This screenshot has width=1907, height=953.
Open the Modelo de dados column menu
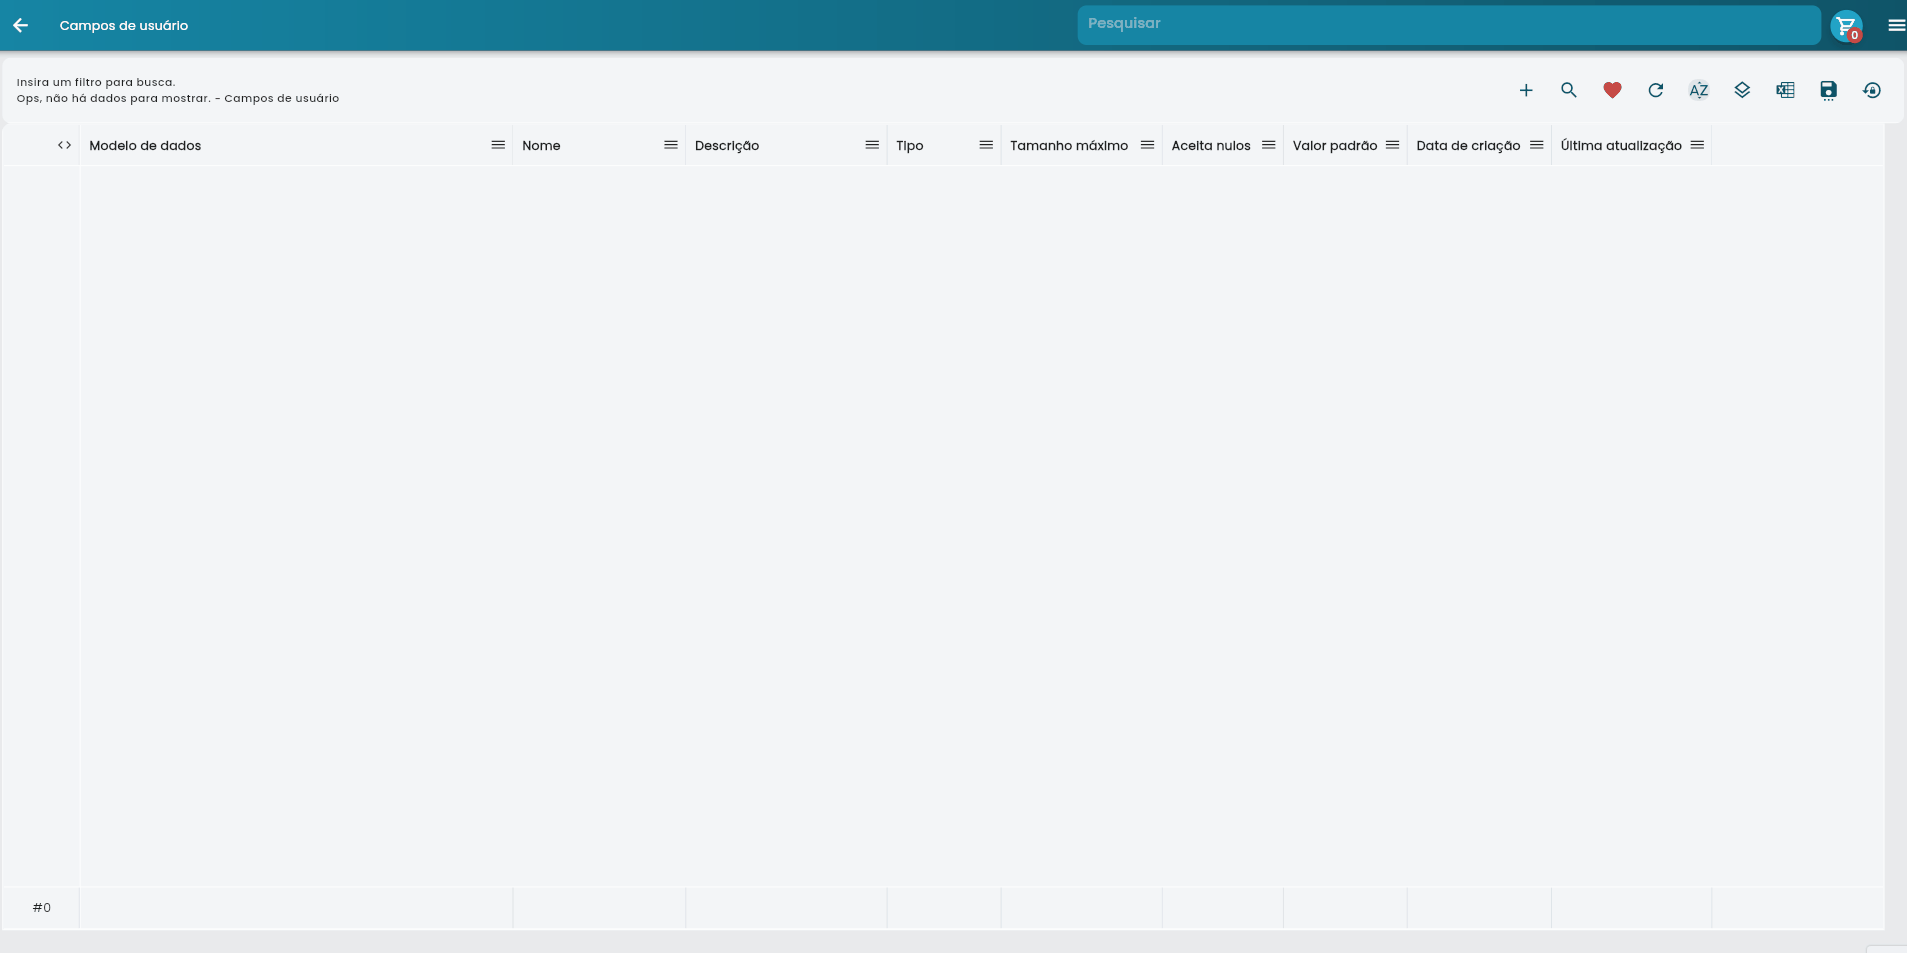coord(498,146)
